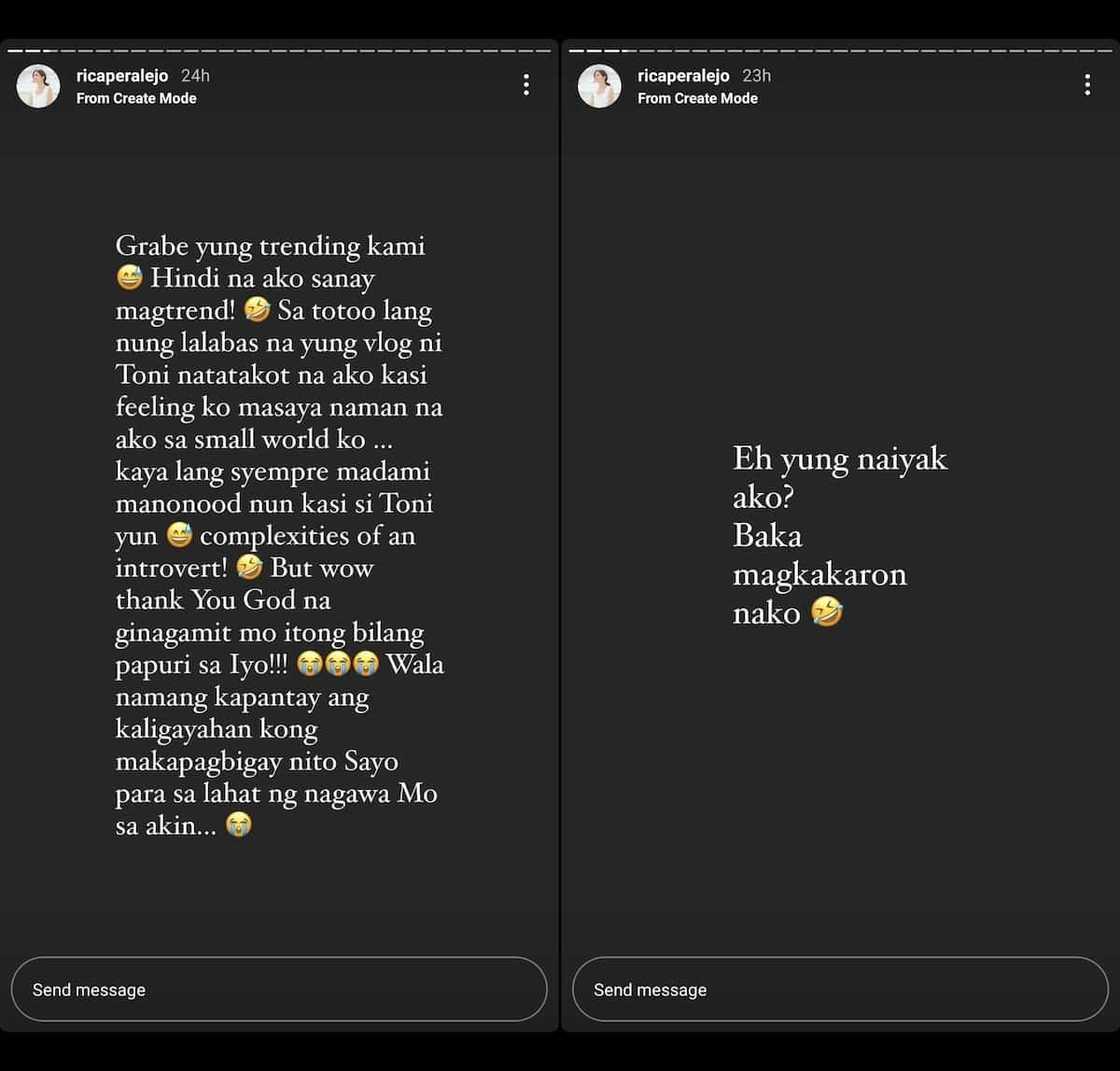Click Send message field under the 24h story
Screen dimensions: 1120x1071
[x=279, y=990]
